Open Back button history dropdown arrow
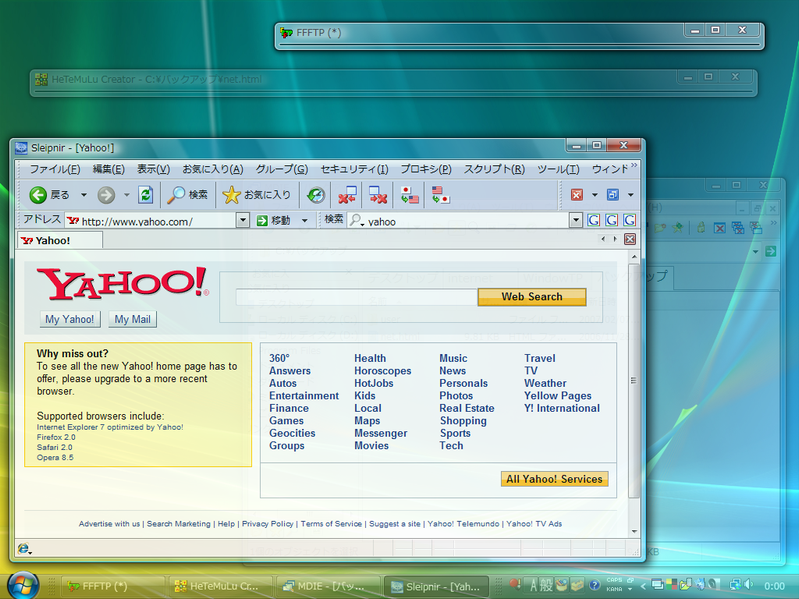The image size is (799, 599). 84,195
